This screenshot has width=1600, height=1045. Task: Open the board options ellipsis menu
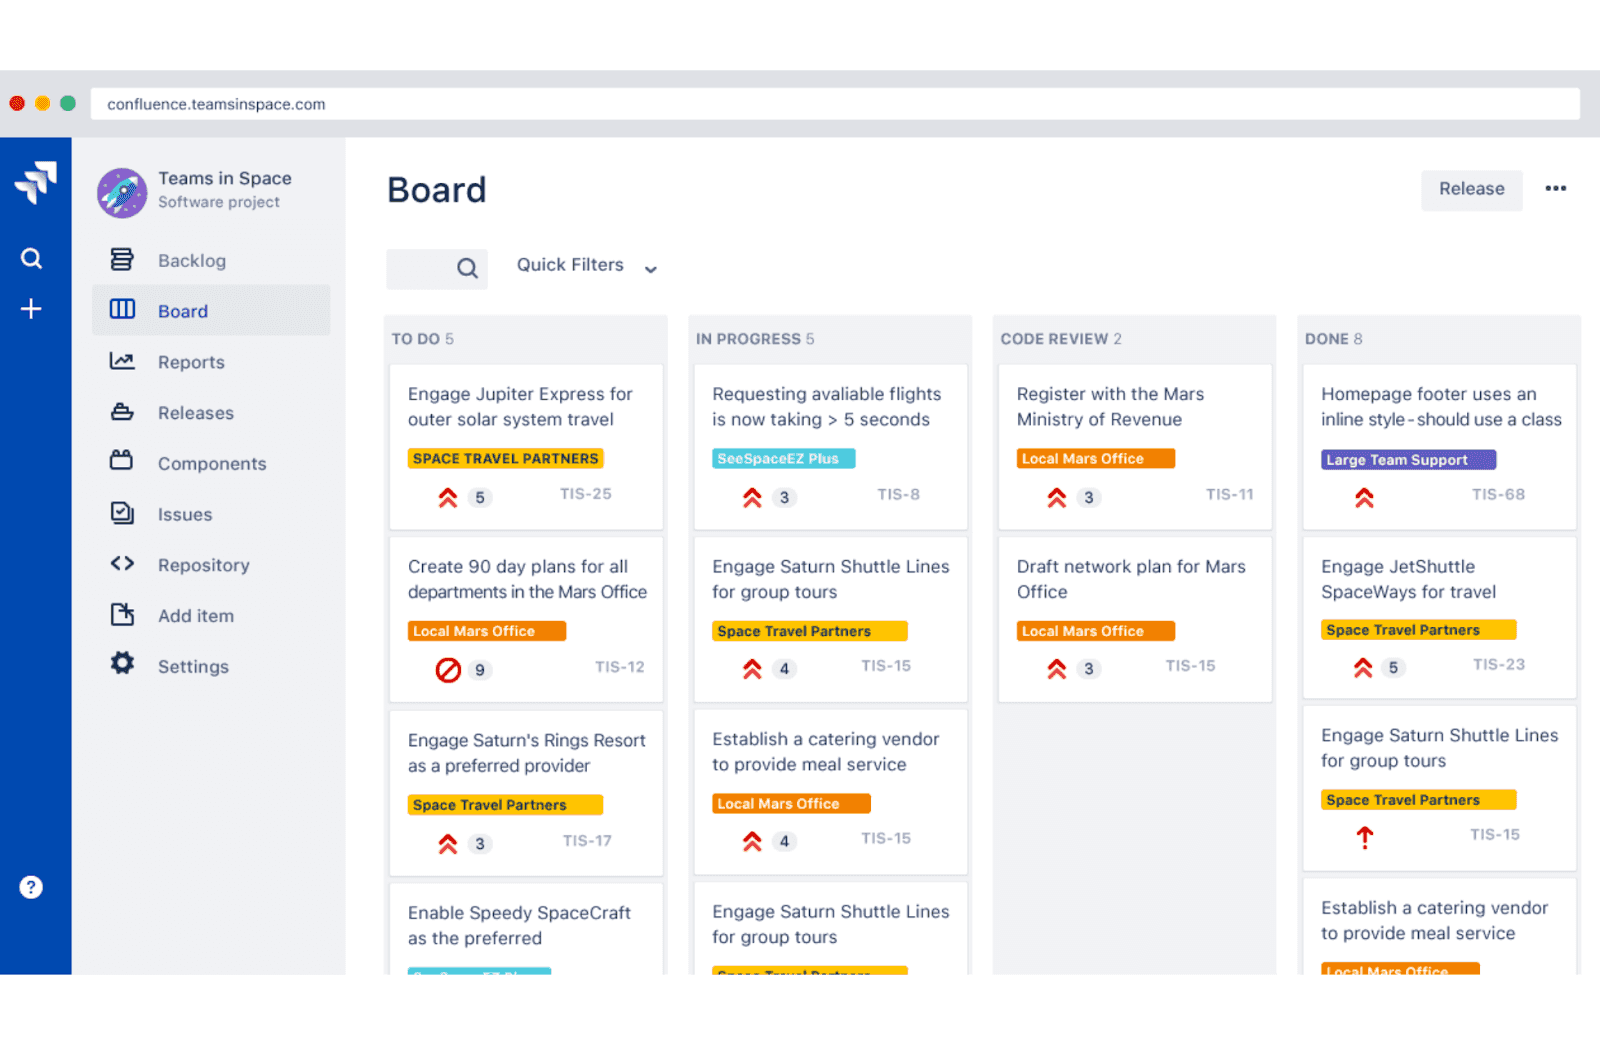coord(1556,188)
